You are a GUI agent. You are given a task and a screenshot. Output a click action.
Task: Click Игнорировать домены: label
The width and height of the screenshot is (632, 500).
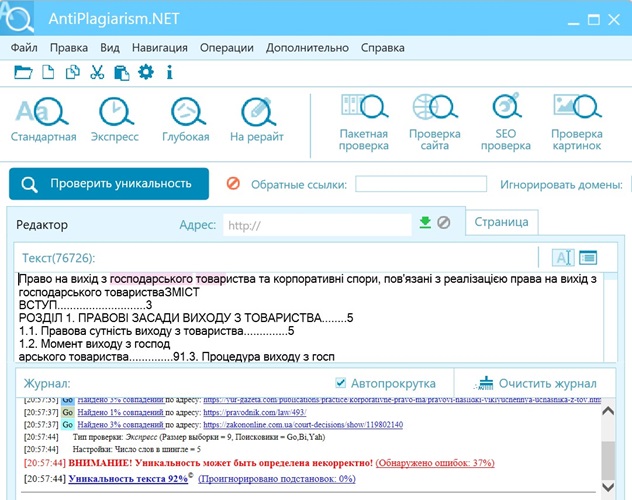(x=561, y=185)
